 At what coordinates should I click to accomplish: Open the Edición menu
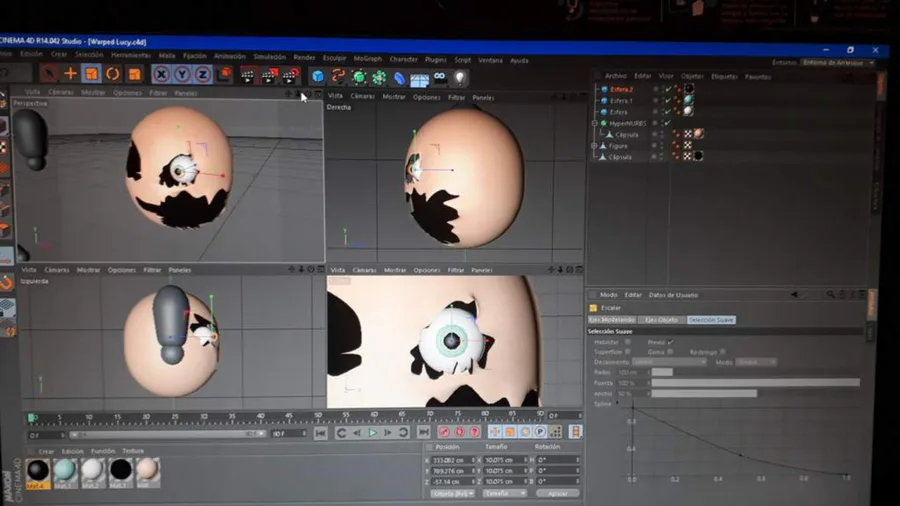(x=32, y=54)
